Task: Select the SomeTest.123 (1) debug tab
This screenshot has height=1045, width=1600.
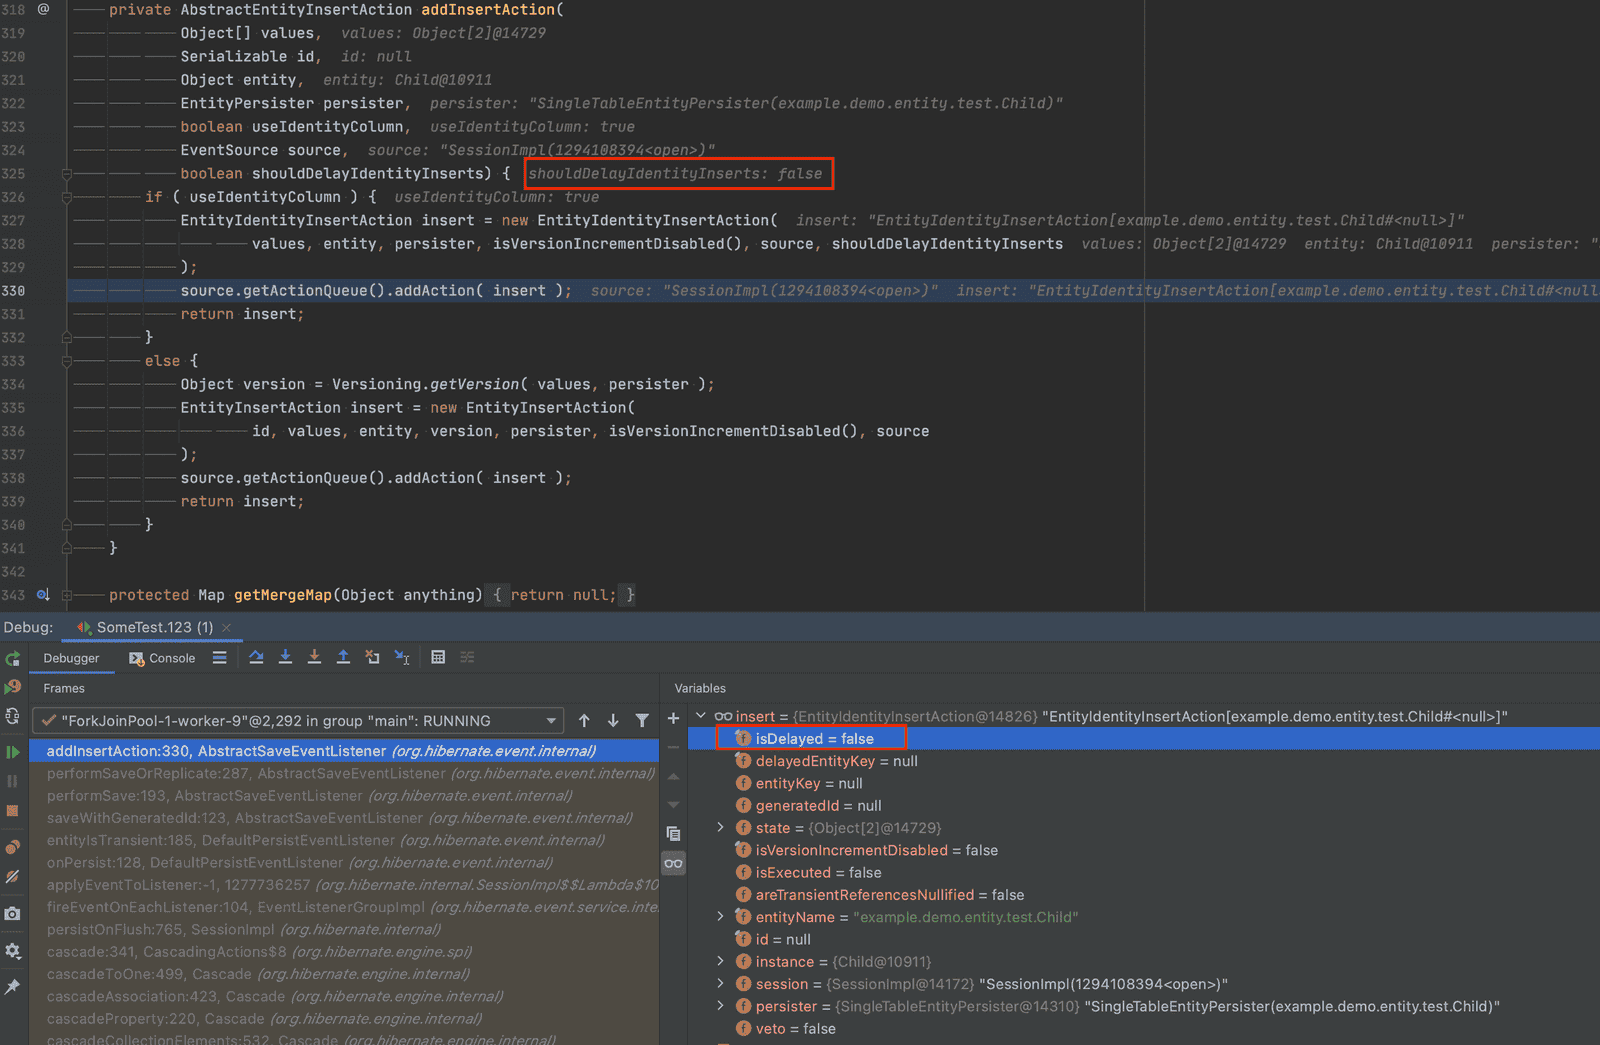Action: click(155, 627)
